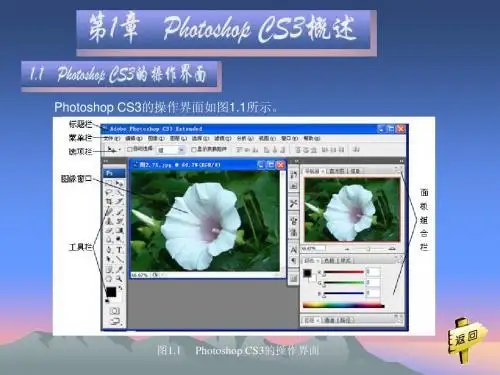The height and width of the screenshot is (375, 500).
Task: Click the Navigator flower preview thumbnail
Action: (x=352, y=209)
